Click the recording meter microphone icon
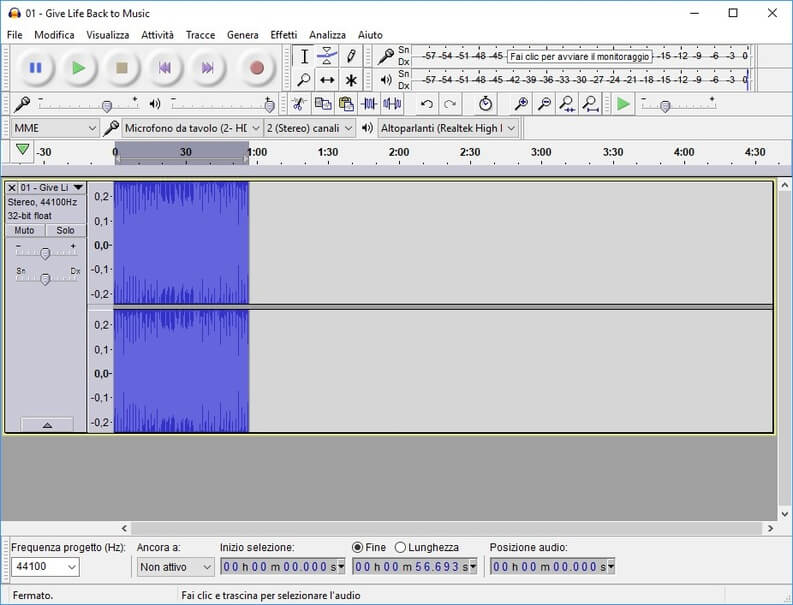Image resolution: width=793 pixels, height=605 pixels. 386,56
